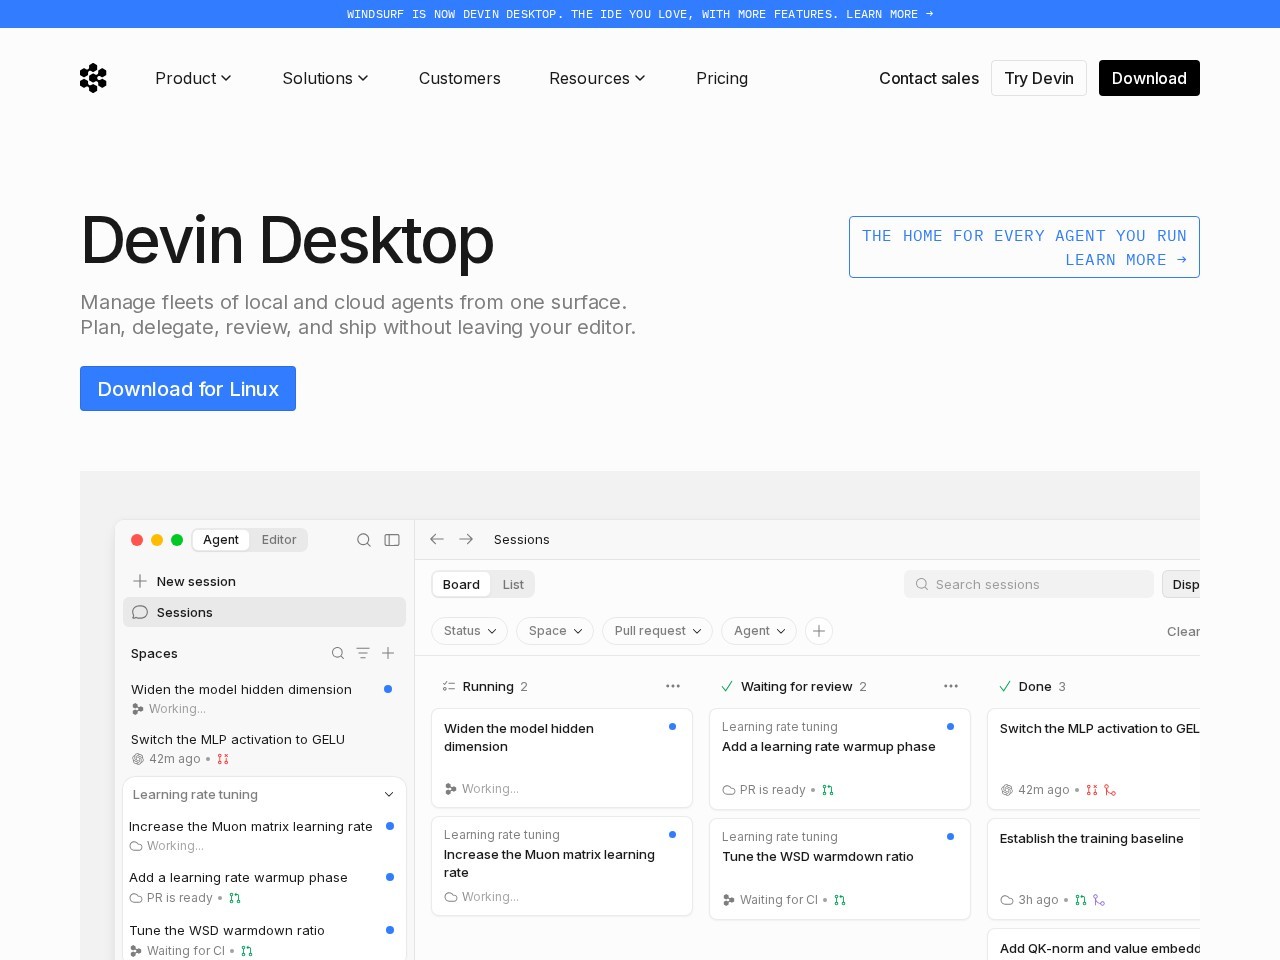Search spaces with the Spaces magnifier icon
The height and width of the screenshot is (960, 1280).
[x=338, y=653]
